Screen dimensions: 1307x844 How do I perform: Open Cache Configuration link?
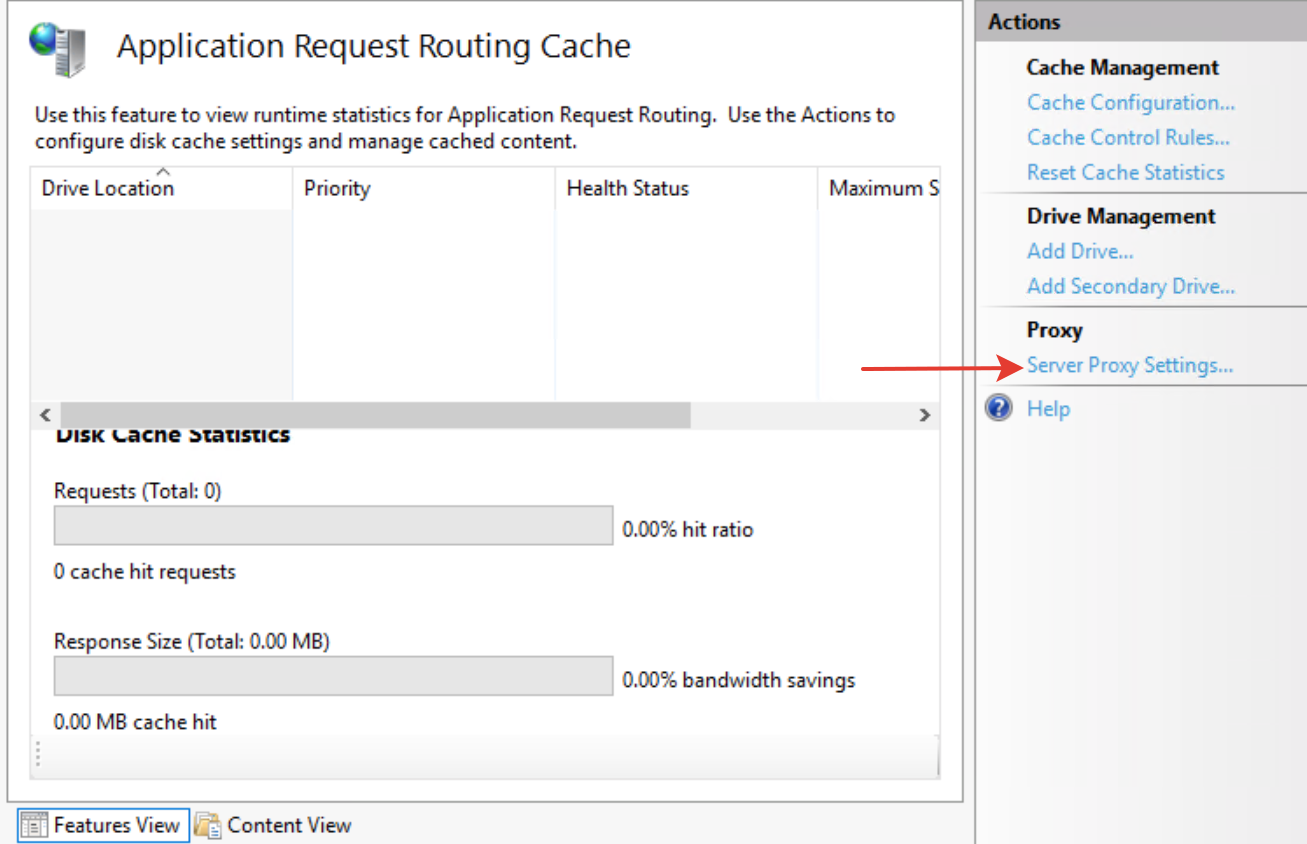tap(1131, 102)
